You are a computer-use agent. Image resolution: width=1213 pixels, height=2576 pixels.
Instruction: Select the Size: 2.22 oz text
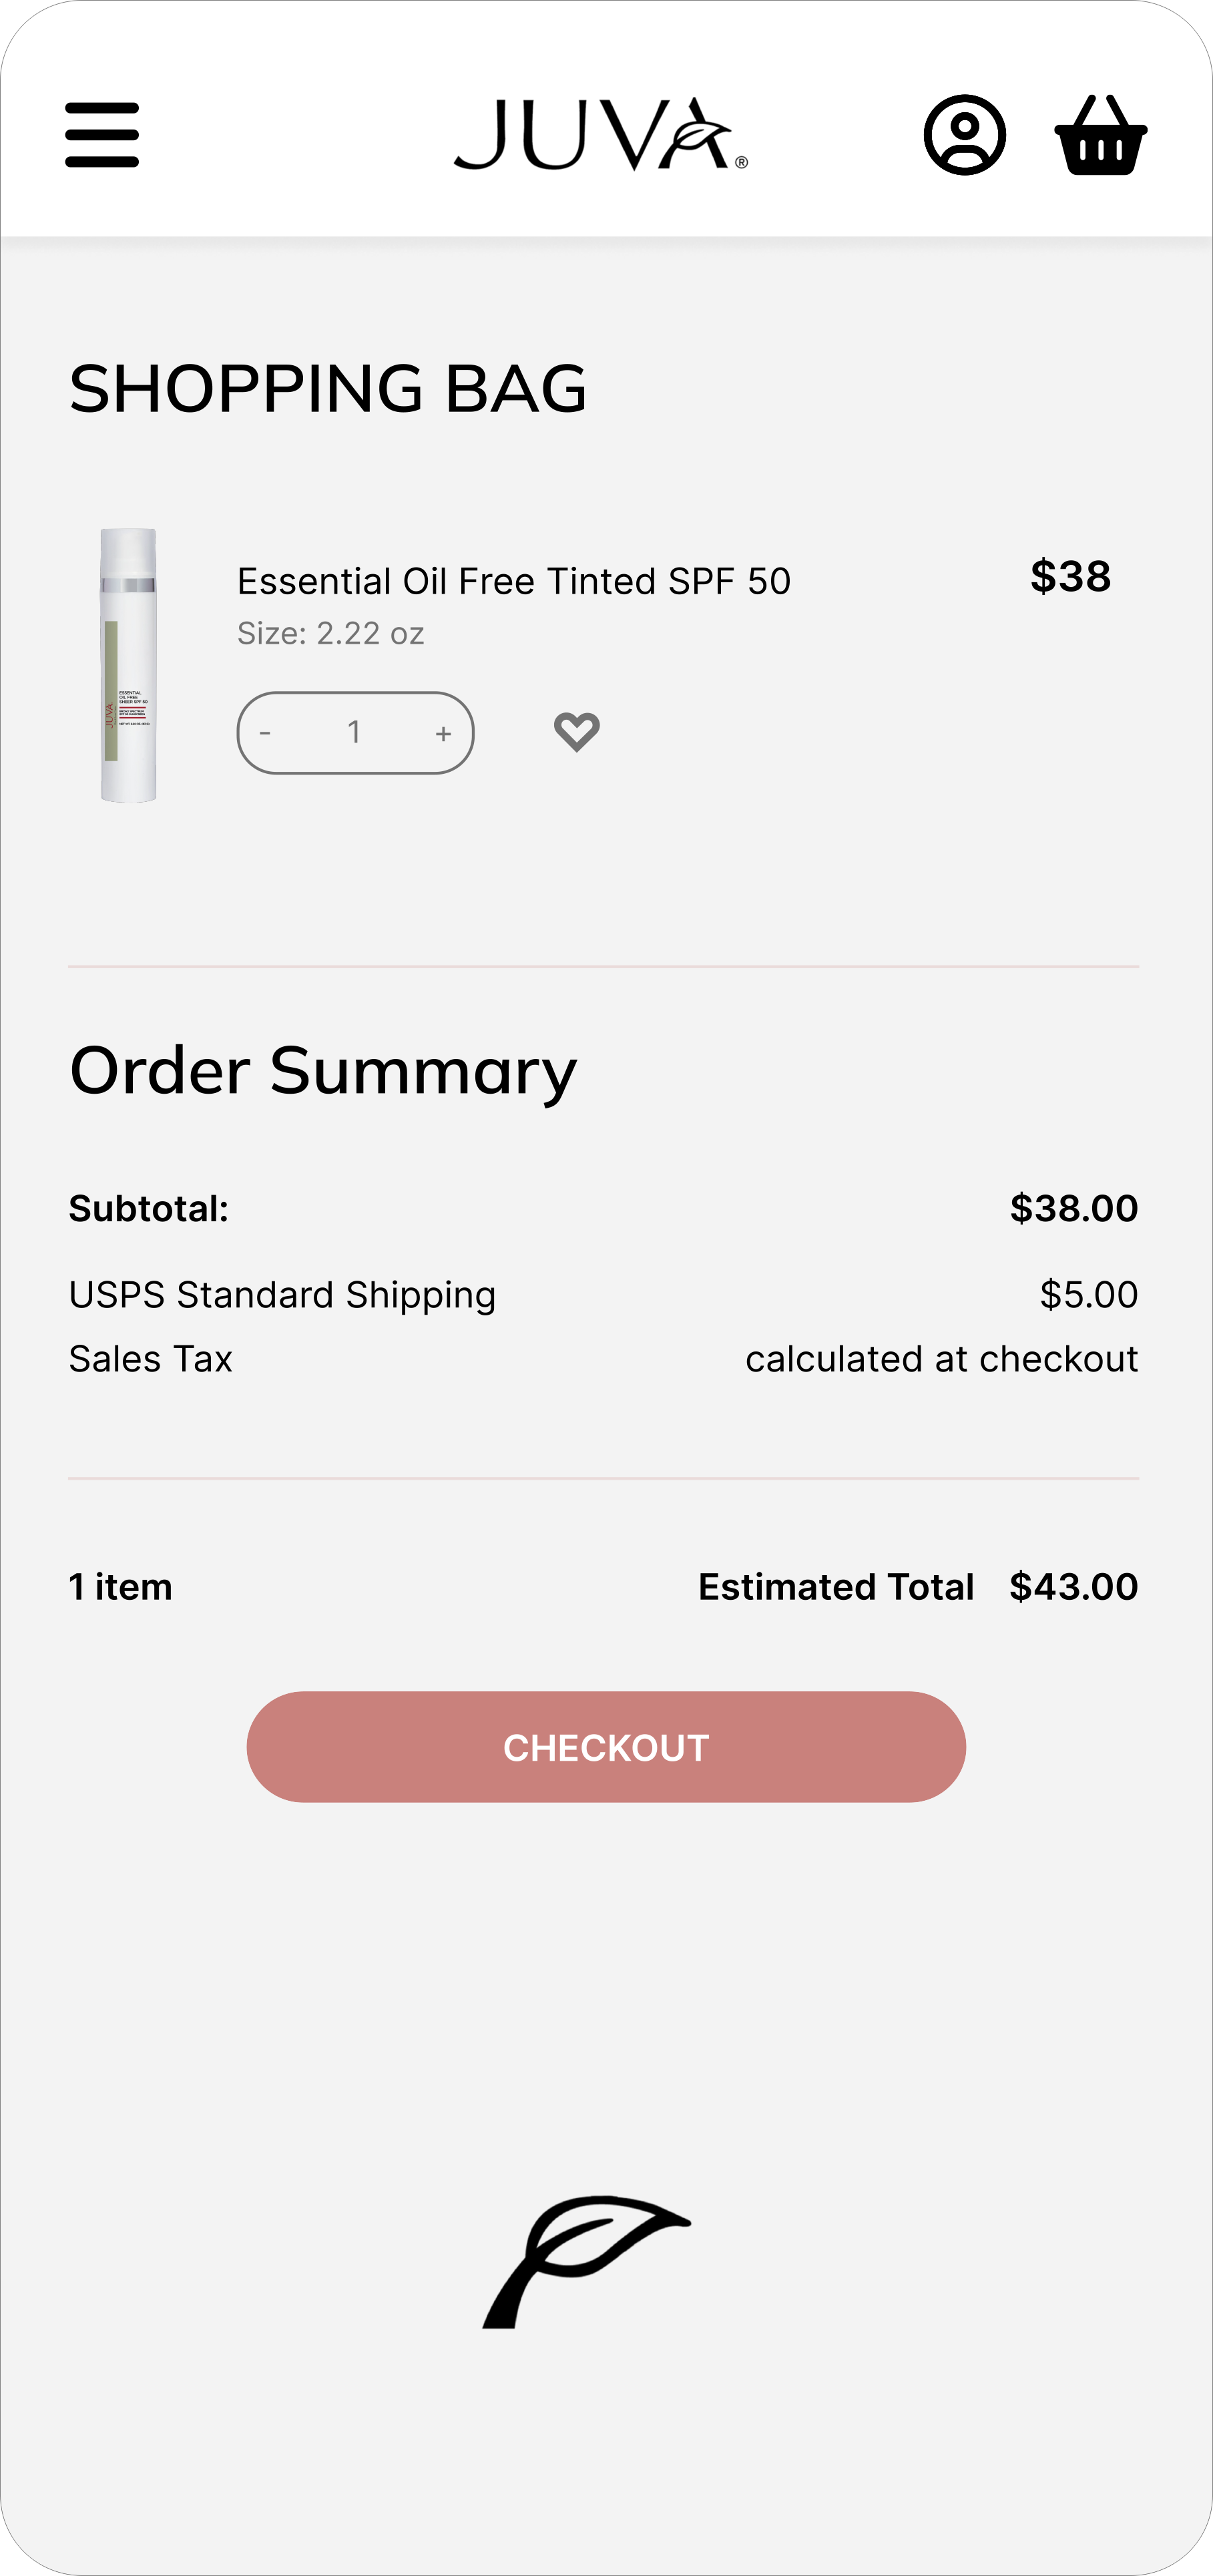coord(330,634)
